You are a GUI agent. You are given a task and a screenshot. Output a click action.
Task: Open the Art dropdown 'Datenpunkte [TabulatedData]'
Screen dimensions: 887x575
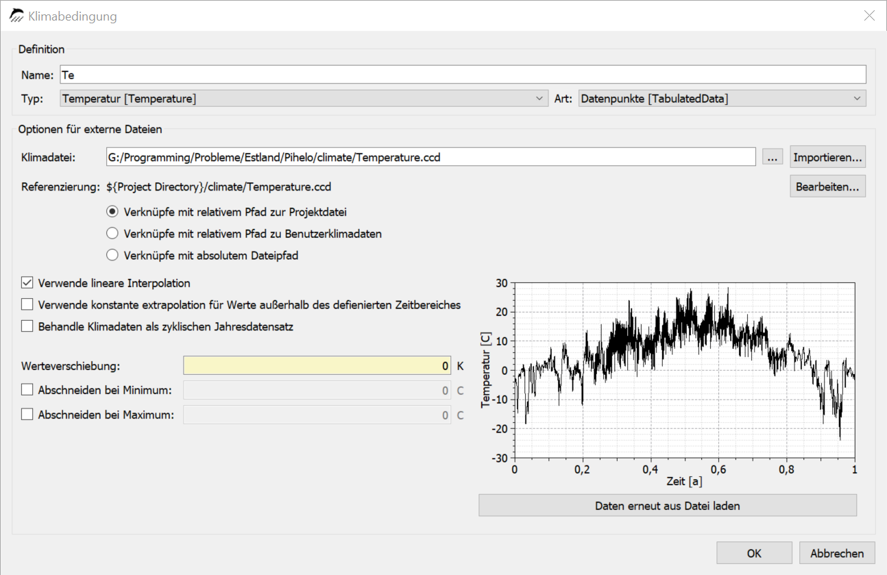click(722, 98)
